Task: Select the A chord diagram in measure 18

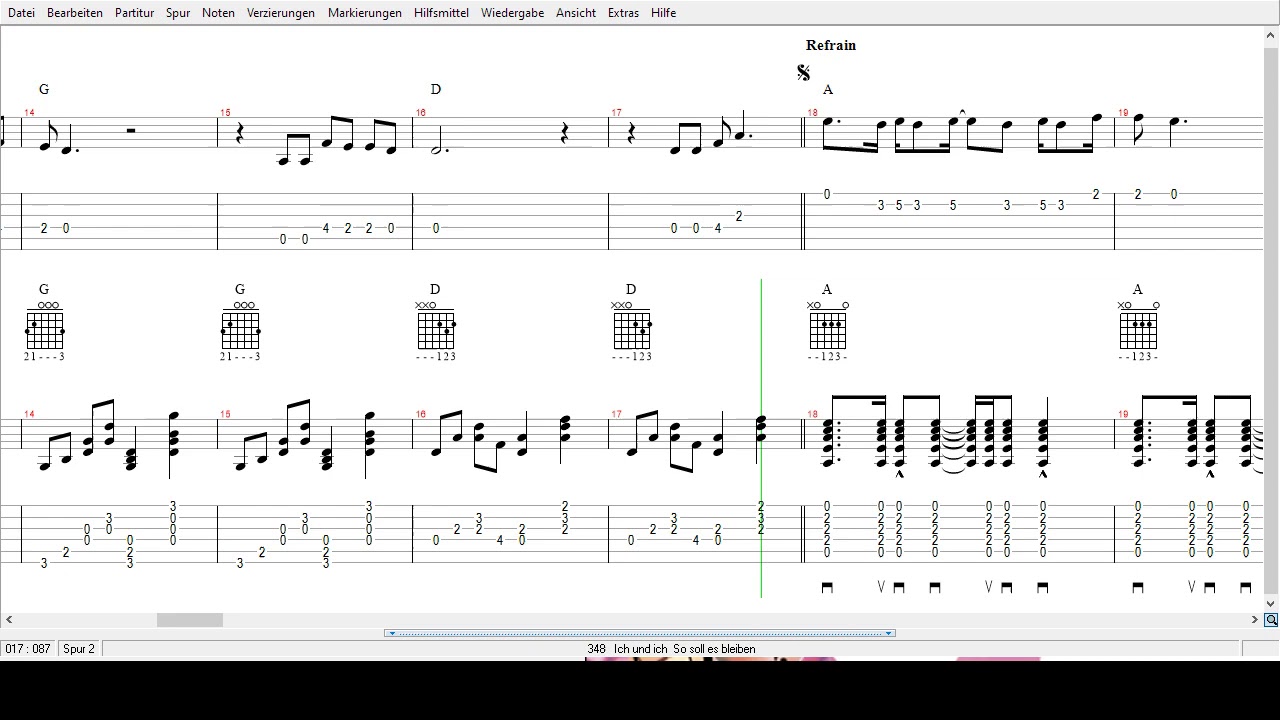Action: pos(828,325)
